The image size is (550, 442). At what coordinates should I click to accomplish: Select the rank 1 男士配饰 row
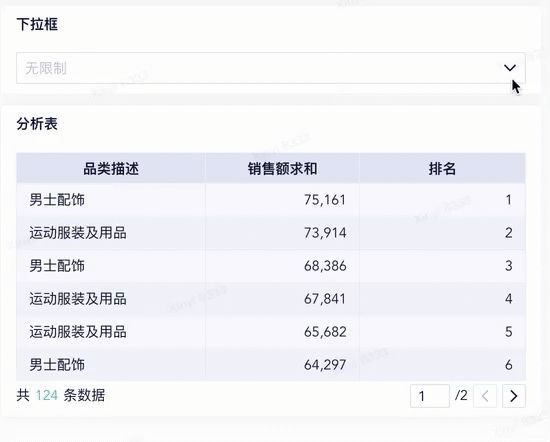[x=271, y=200]
